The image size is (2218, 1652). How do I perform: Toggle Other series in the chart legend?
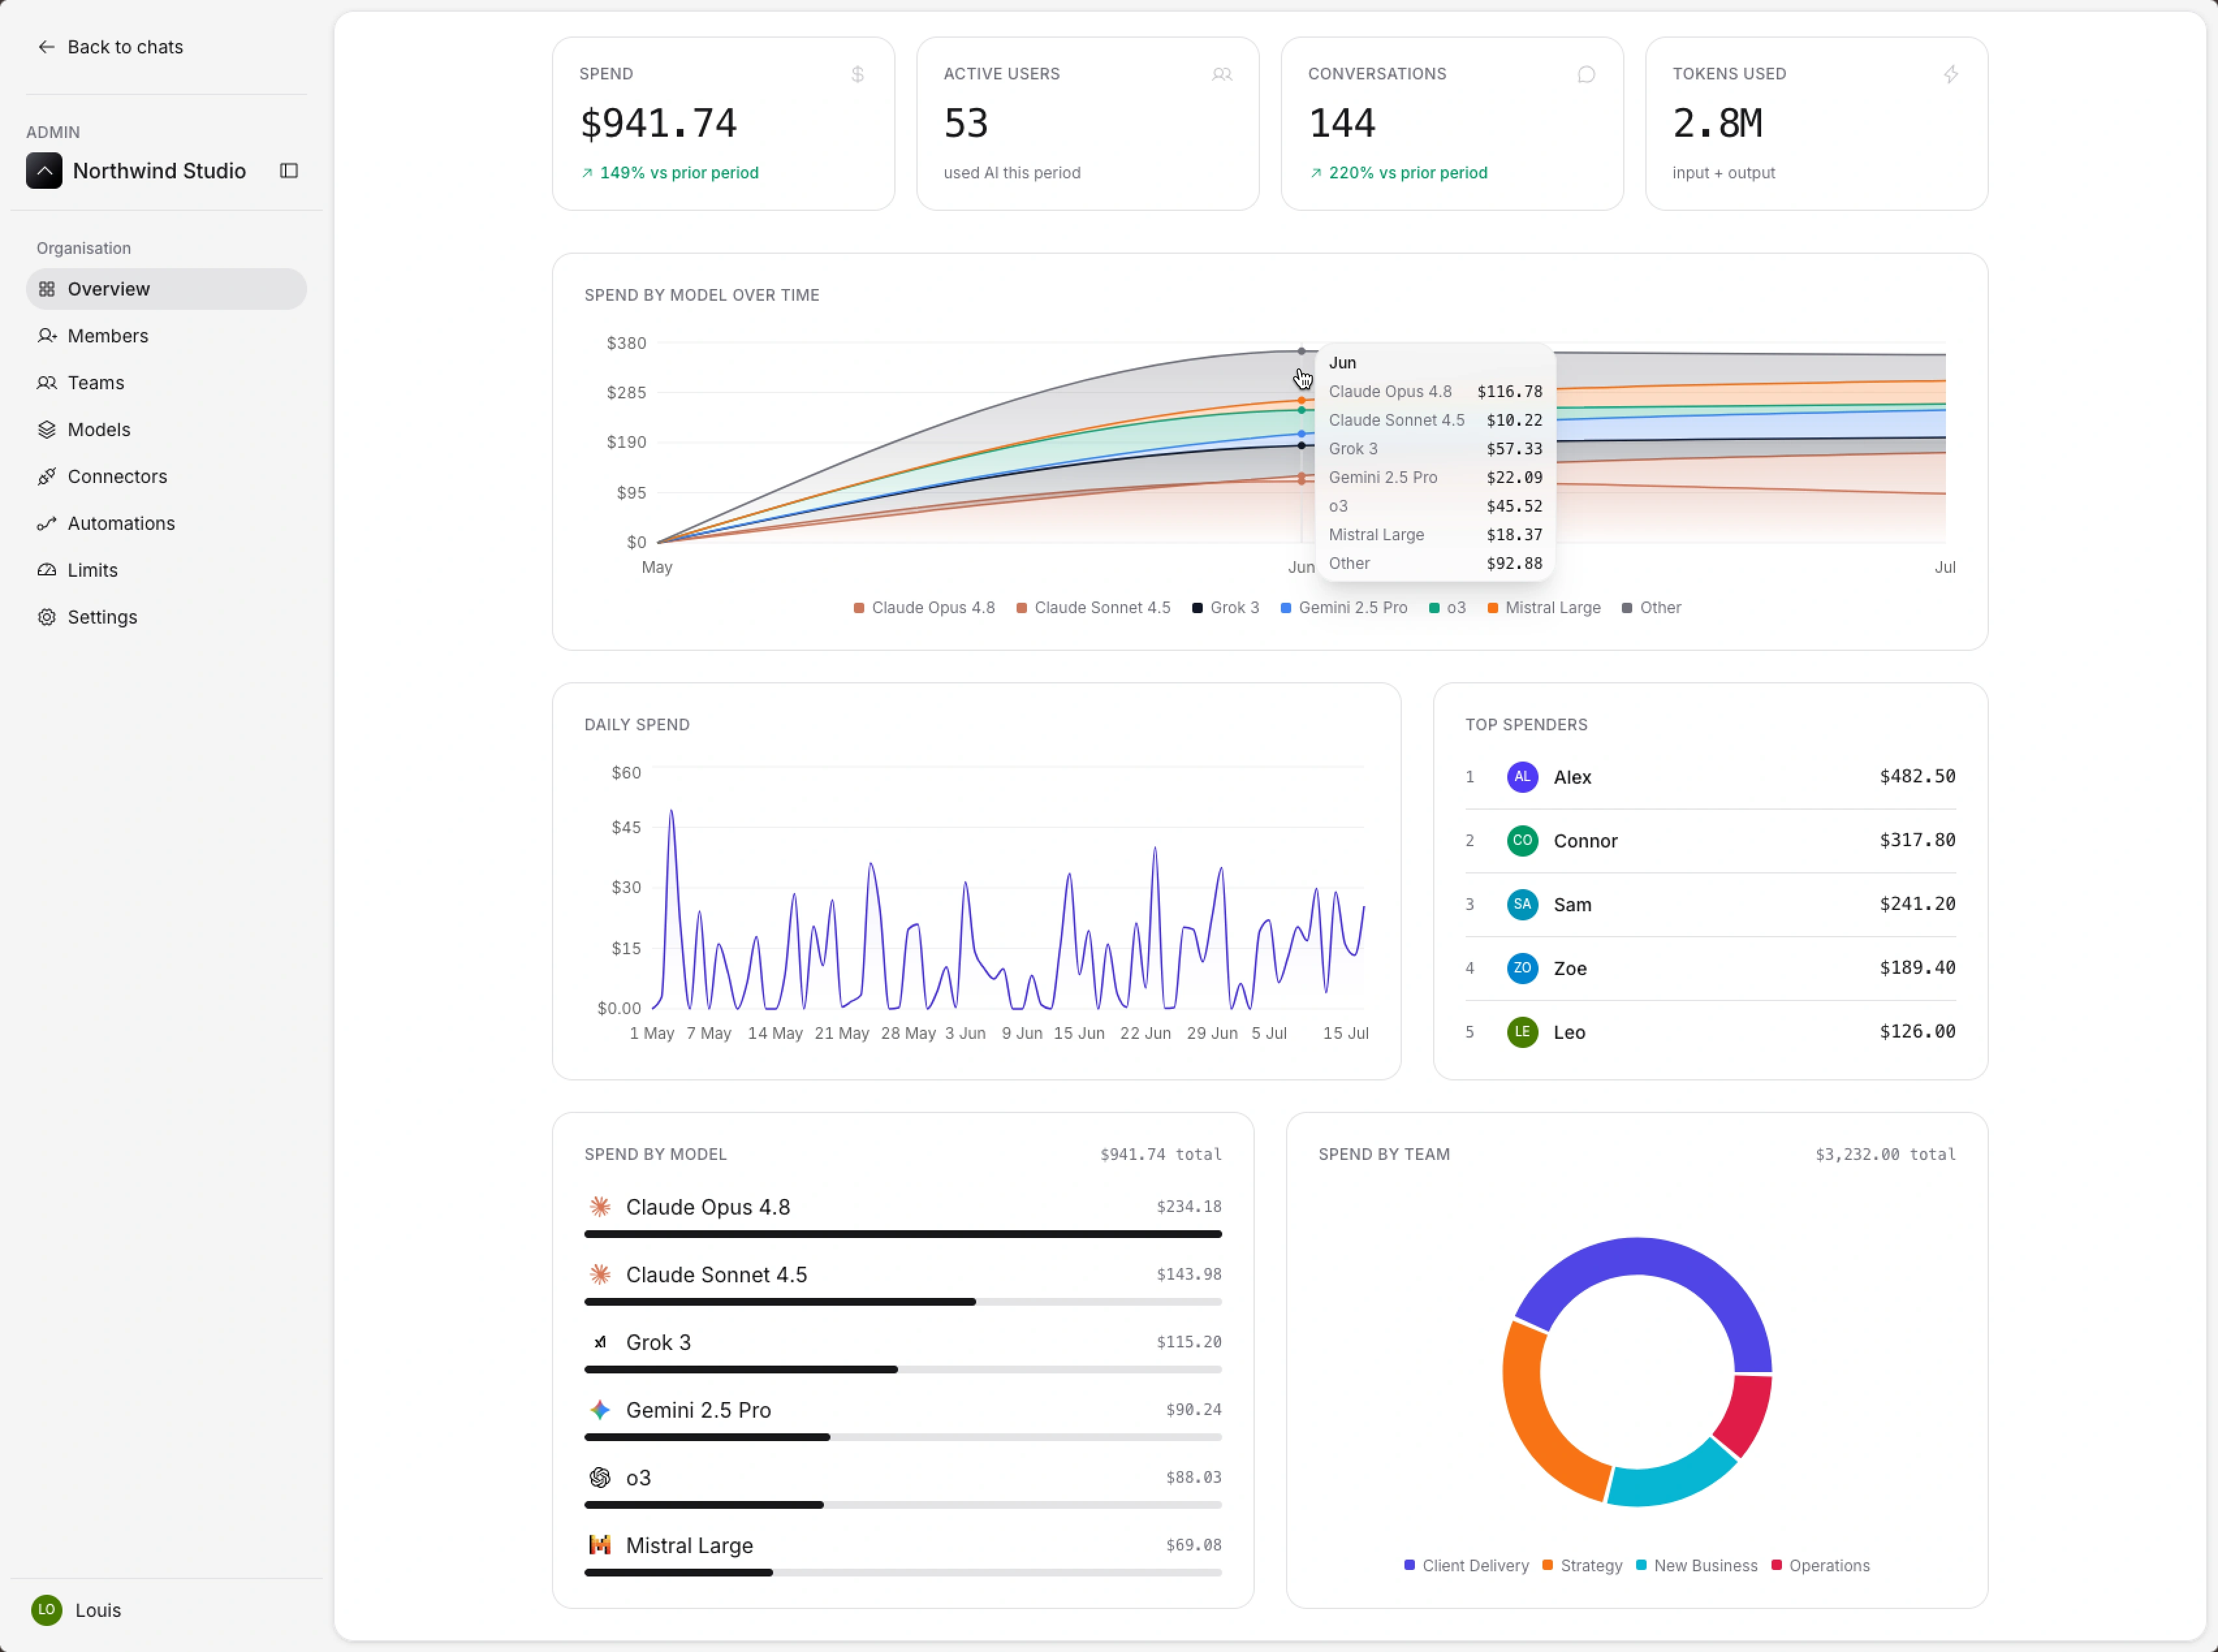[x=1651, y=608]
